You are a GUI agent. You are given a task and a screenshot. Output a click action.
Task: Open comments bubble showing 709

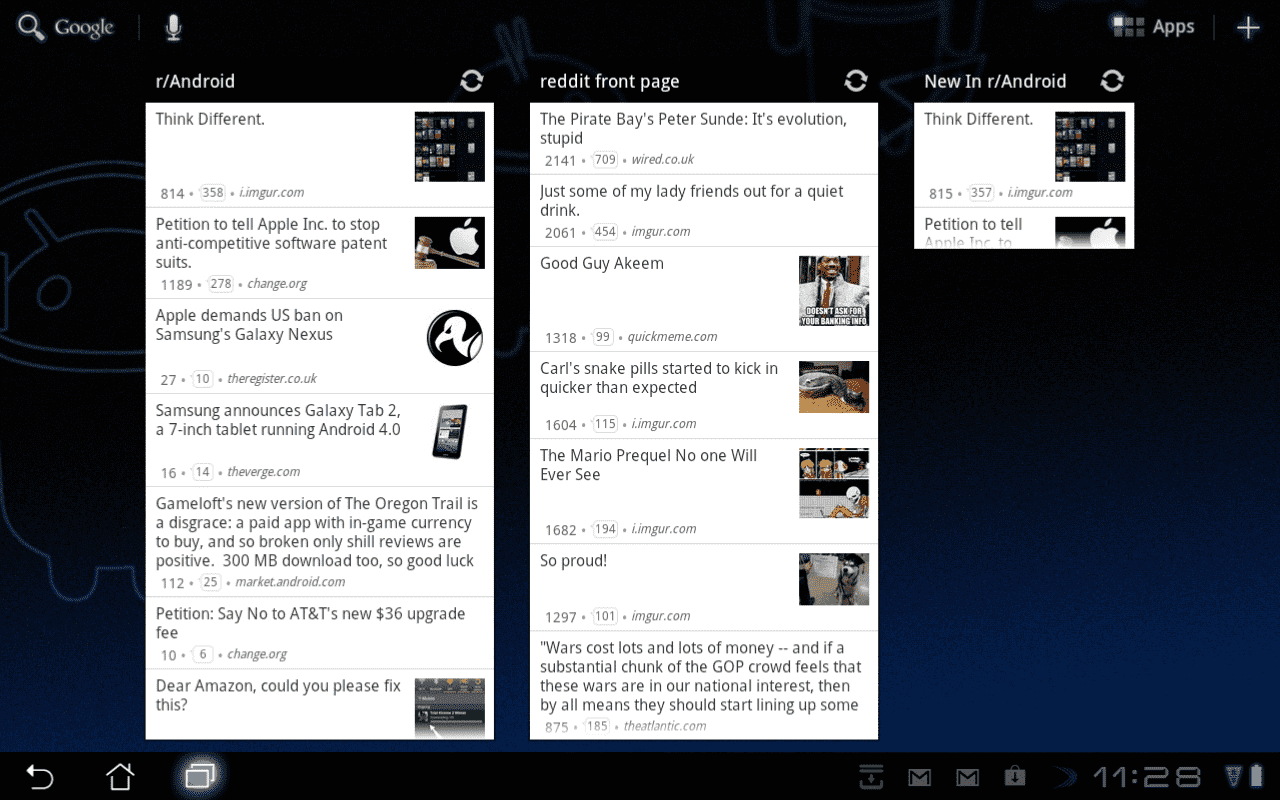[604, 160]
